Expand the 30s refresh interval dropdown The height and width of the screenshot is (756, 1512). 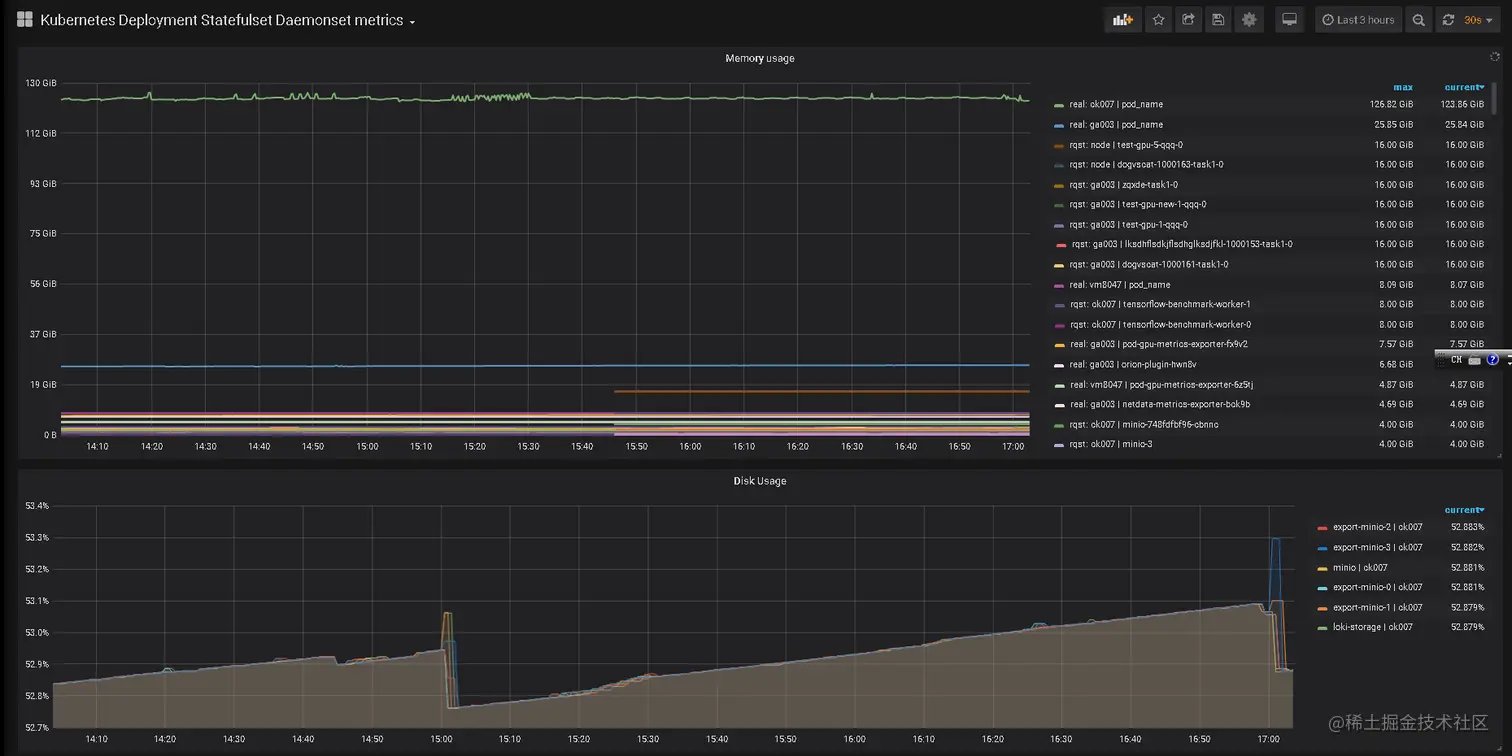(x=1478, y=20)
